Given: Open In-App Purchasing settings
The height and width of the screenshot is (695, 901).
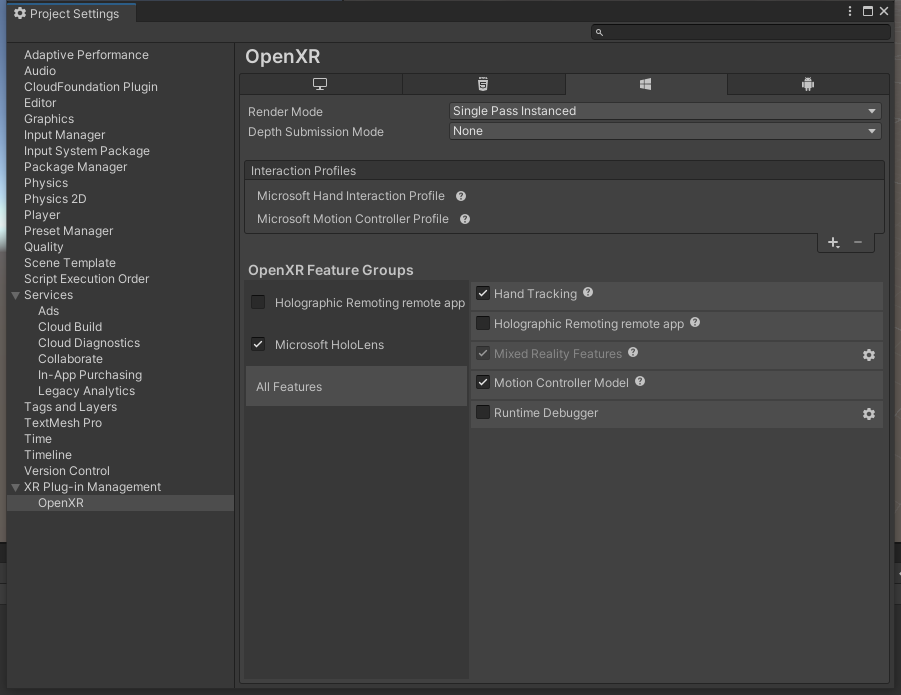Looking at the screenshot, I should click(x=90, y=374).
